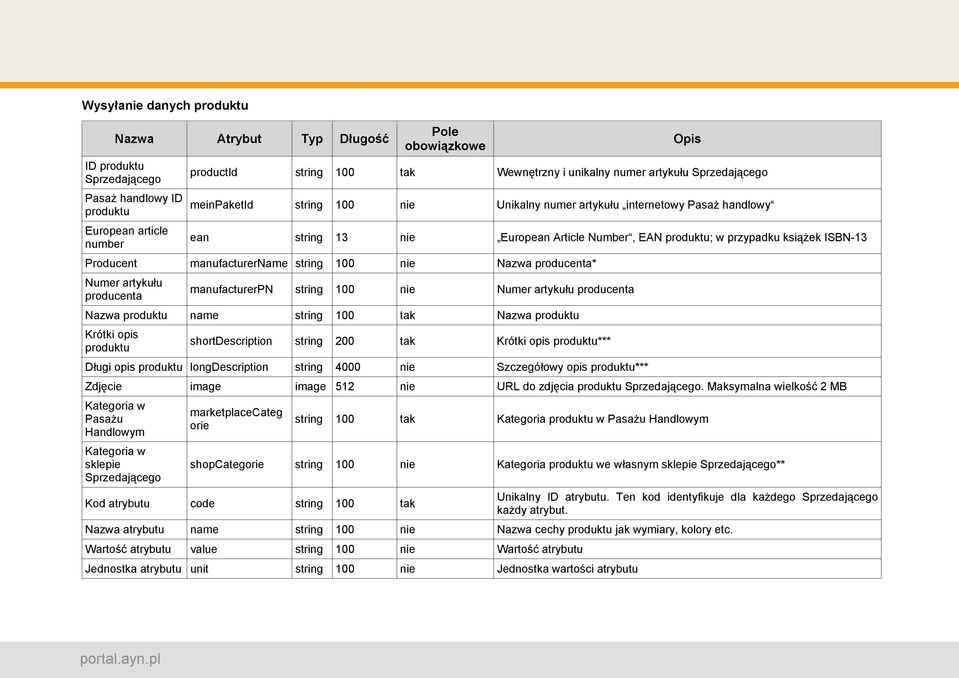Select the 'Jednostka atrybutu' name cell

tap(134, 569)
